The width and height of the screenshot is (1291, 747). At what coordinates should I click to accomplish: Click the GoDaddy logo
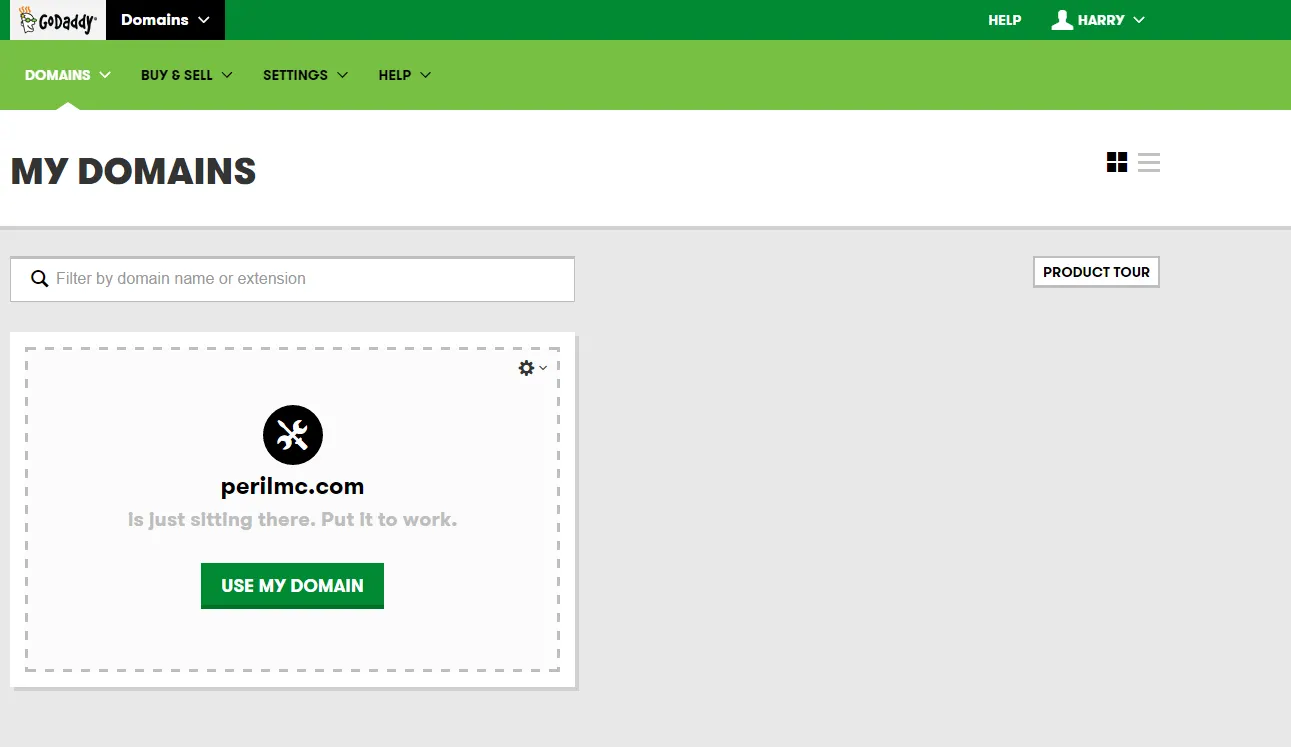click(x=58, y=20)
